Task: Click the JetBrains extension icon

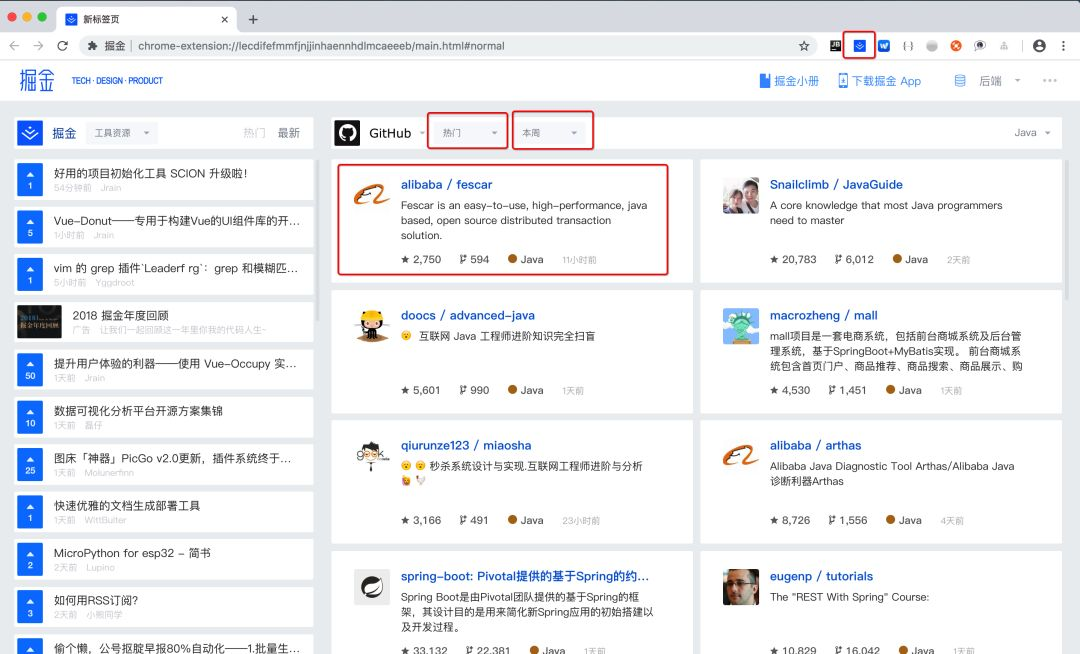Action: pos(836,45)
